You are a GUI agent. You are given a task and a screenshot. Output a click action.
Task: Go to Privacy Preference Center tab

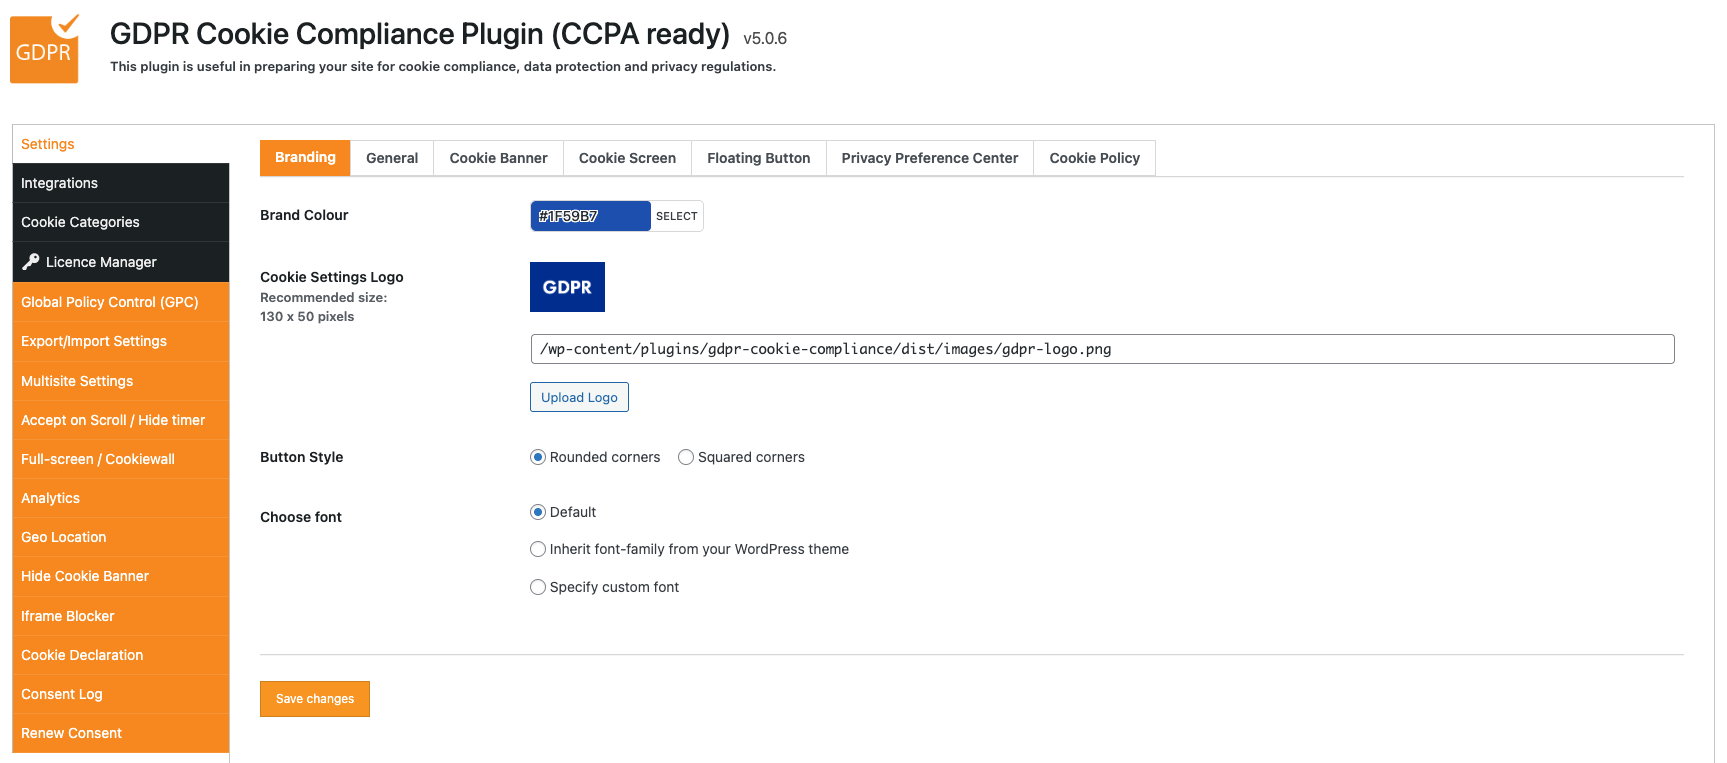click(929, 158)
